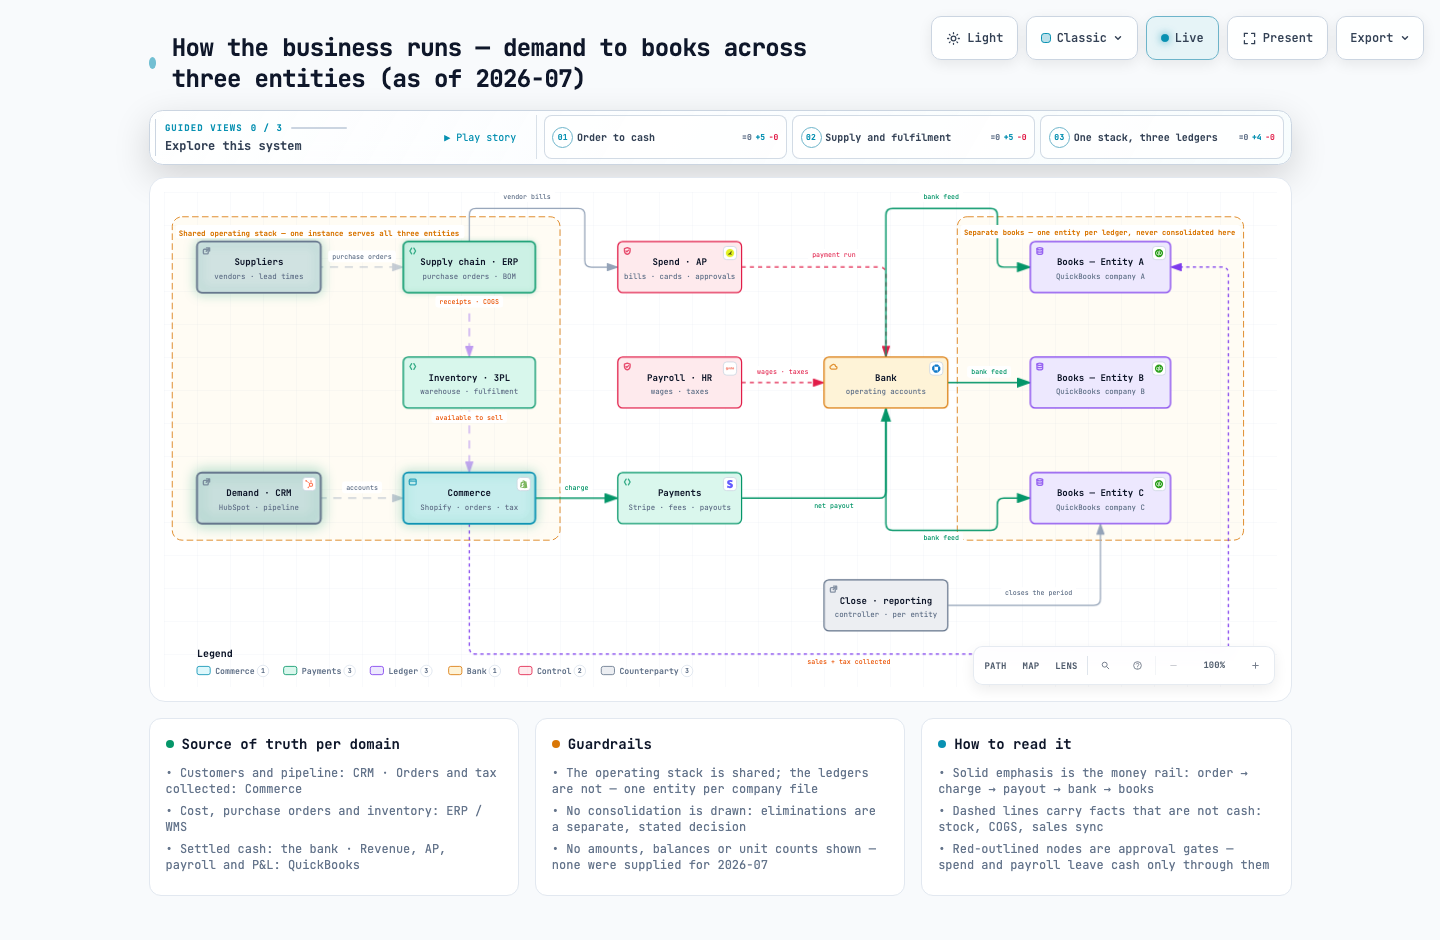The height and width of the screenshot is (940, 1440).
Task: Open guided view 01 Order to cash
Action: pyautogui.click(x=664, y=137)
